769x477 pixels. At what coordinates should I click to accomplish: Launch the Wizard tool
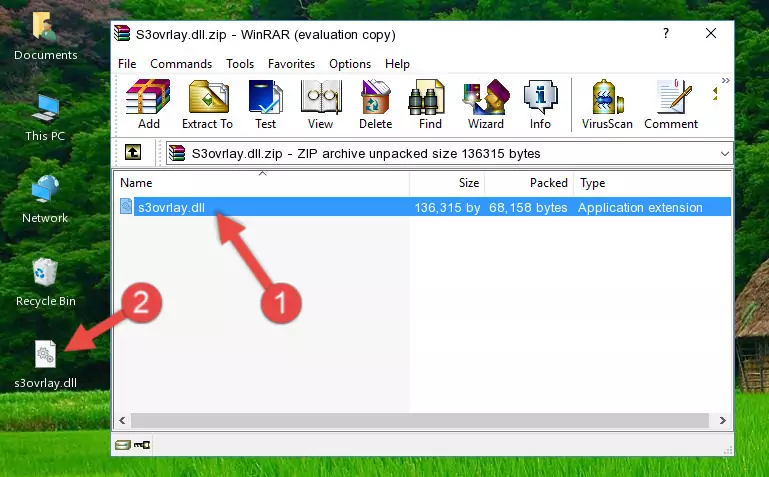pos(486,104)
